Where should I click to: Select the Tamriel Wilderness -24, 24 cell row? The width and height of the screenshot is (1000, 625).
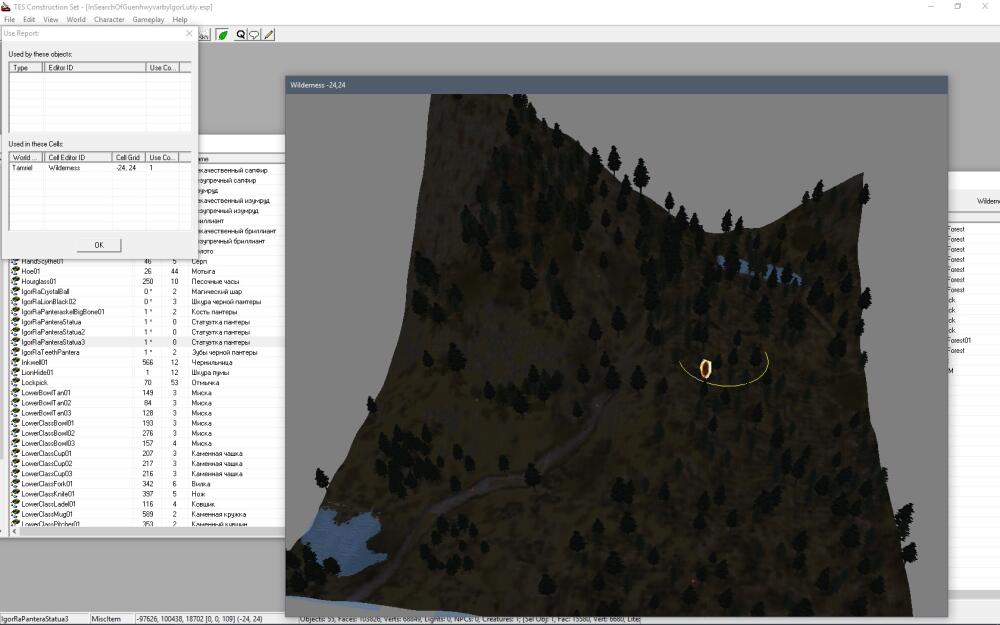tap(99, 168)
